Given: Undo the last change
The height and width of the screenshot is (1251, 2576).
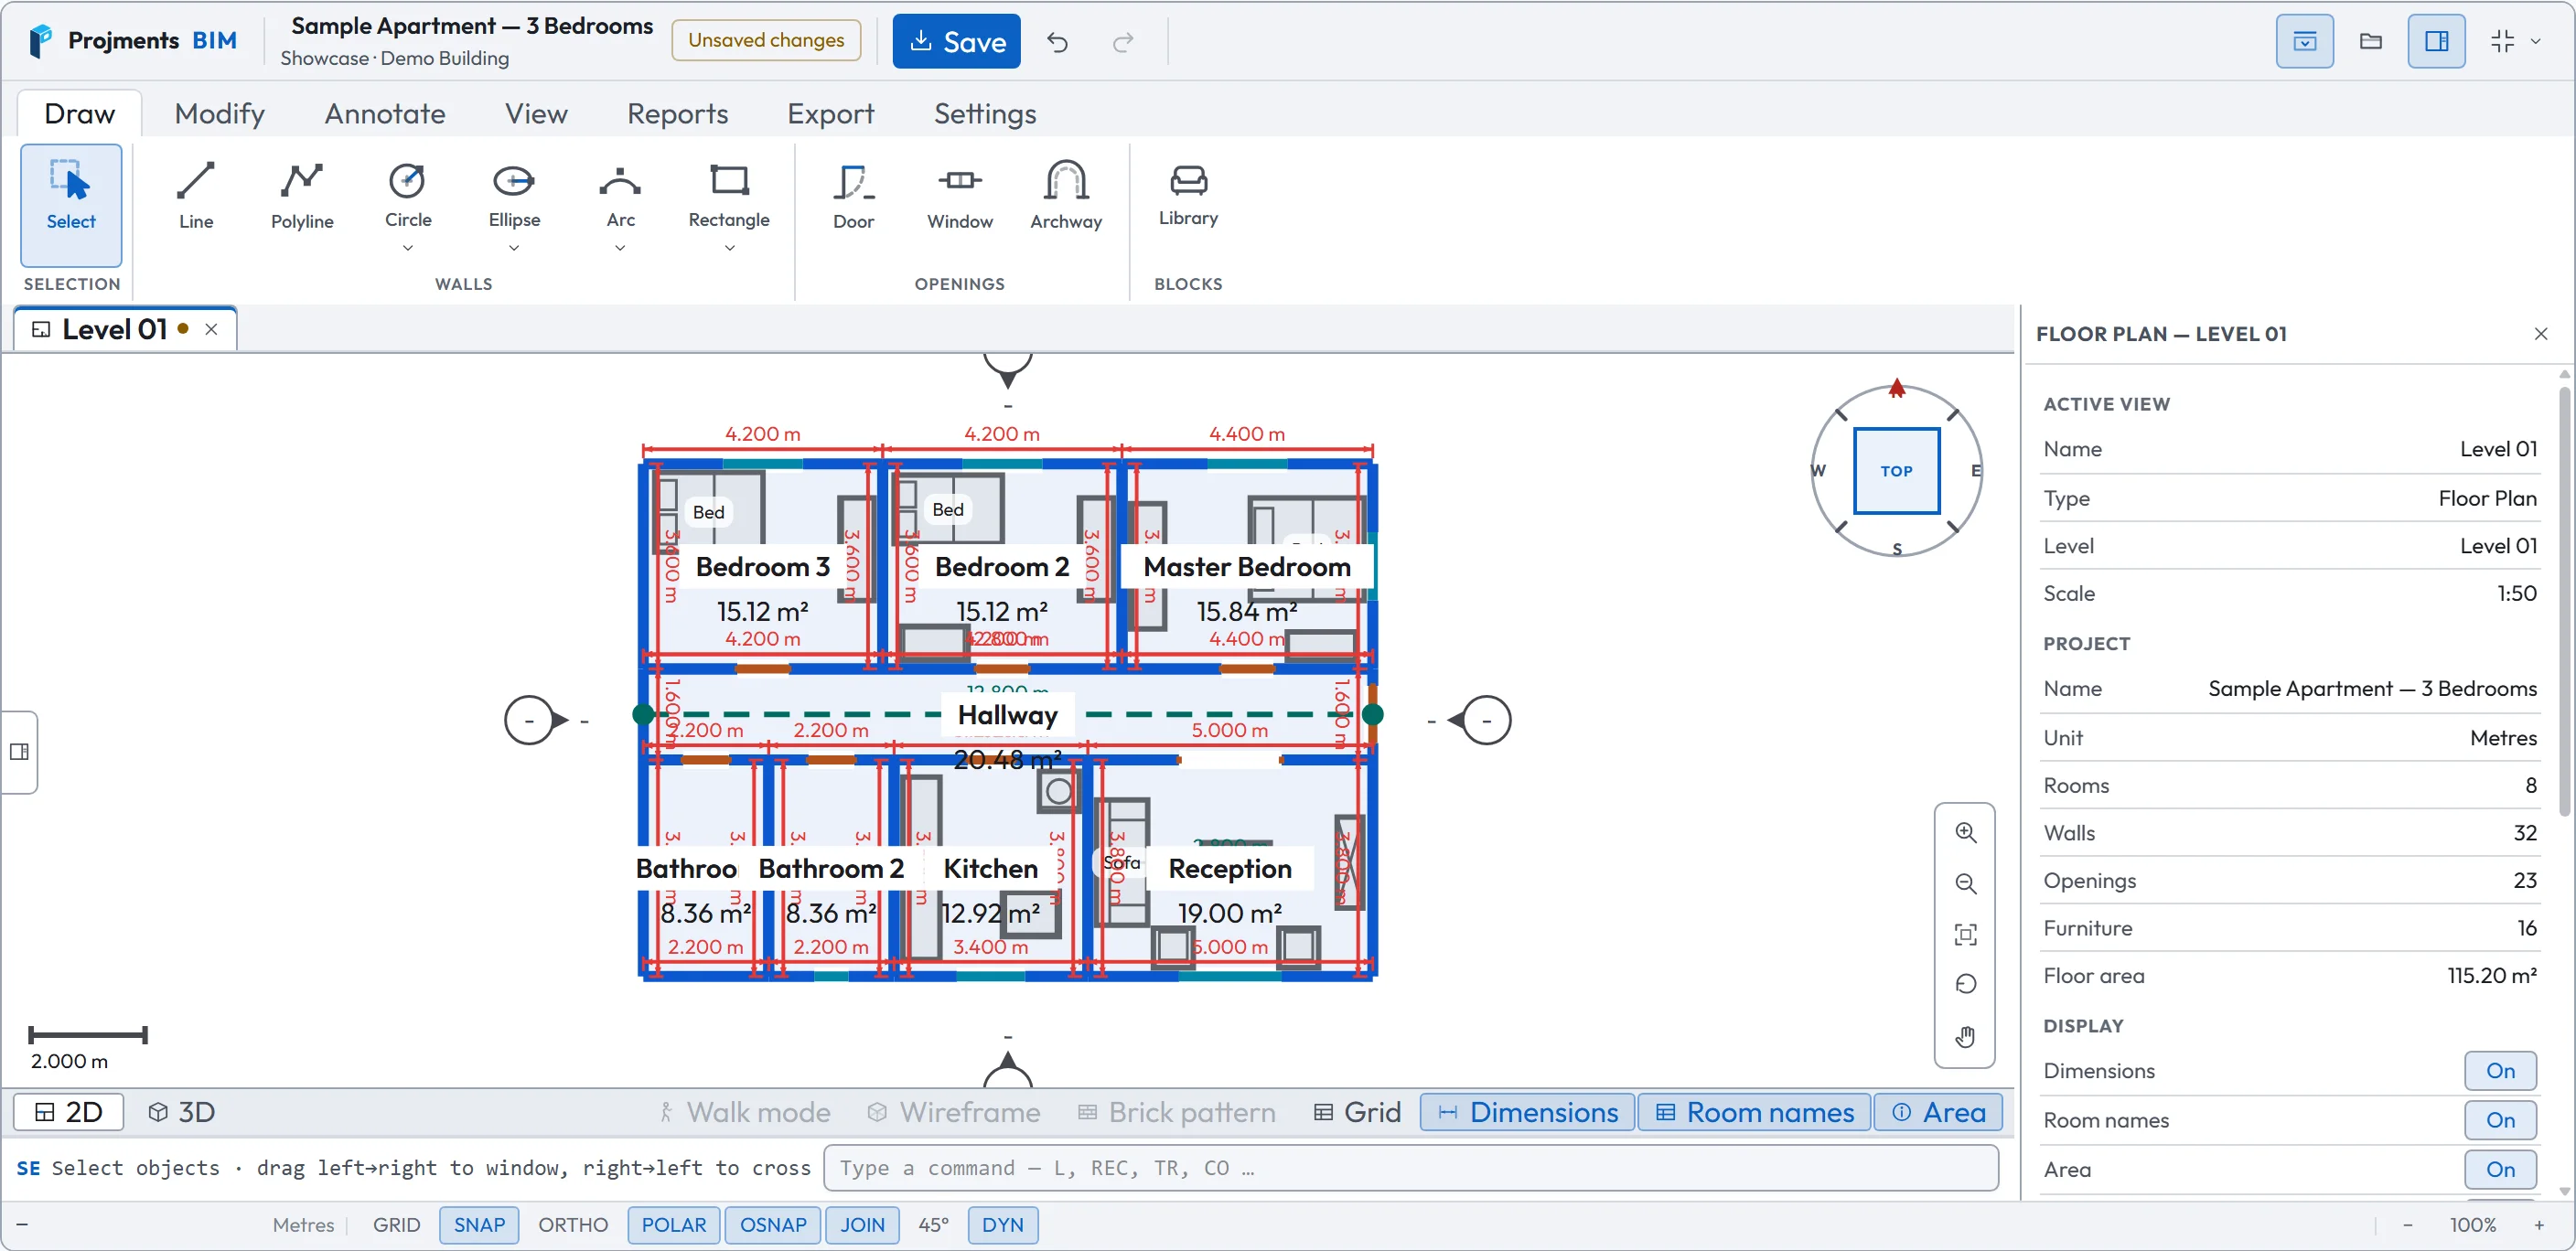Looking at the screenshot, I should tap(1057, 42).
